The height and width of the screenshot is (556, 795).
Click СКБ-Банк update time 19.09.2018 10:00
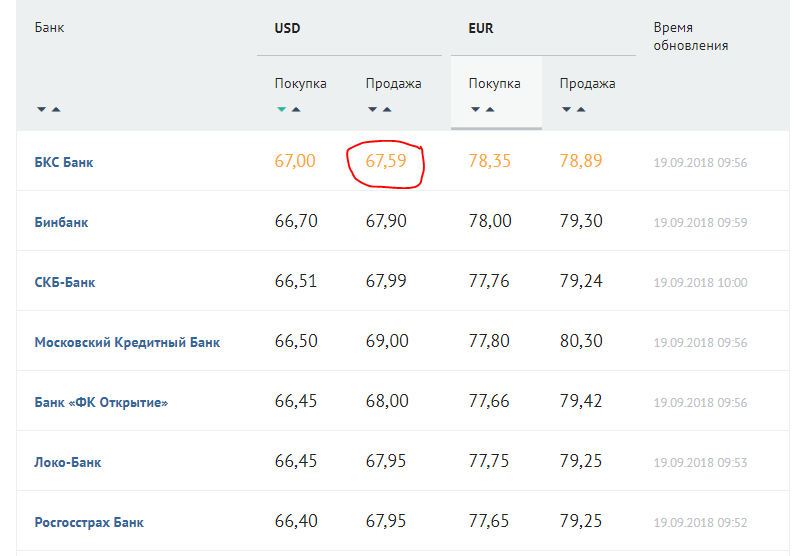pyautogui.click(x=700, y=282)
